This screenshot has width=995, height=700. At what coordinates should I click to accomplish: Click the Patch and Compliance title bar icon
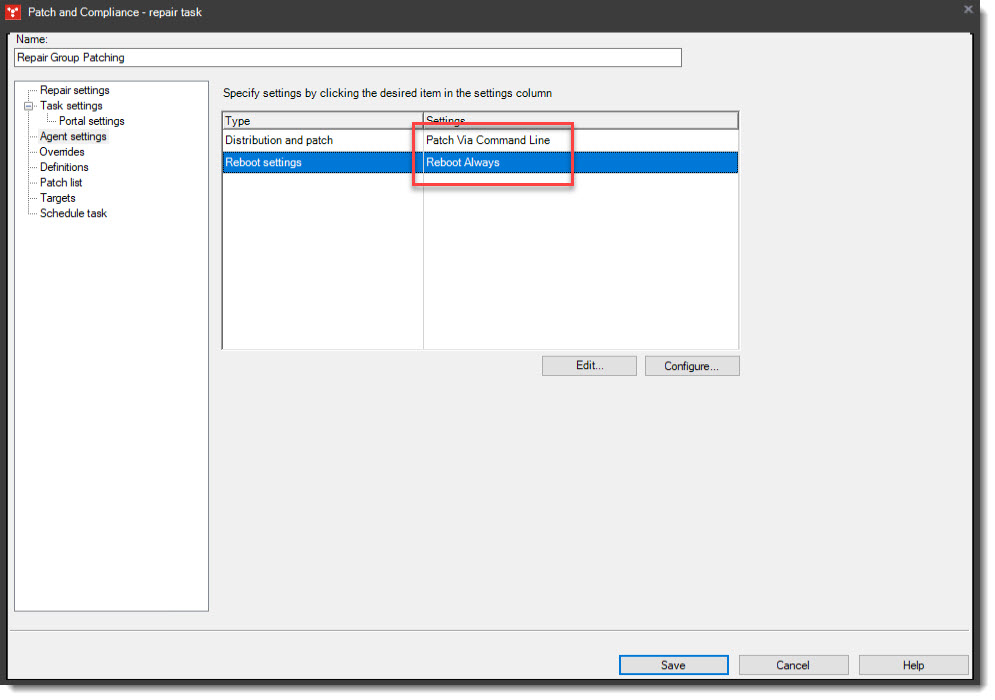point(14,13)
